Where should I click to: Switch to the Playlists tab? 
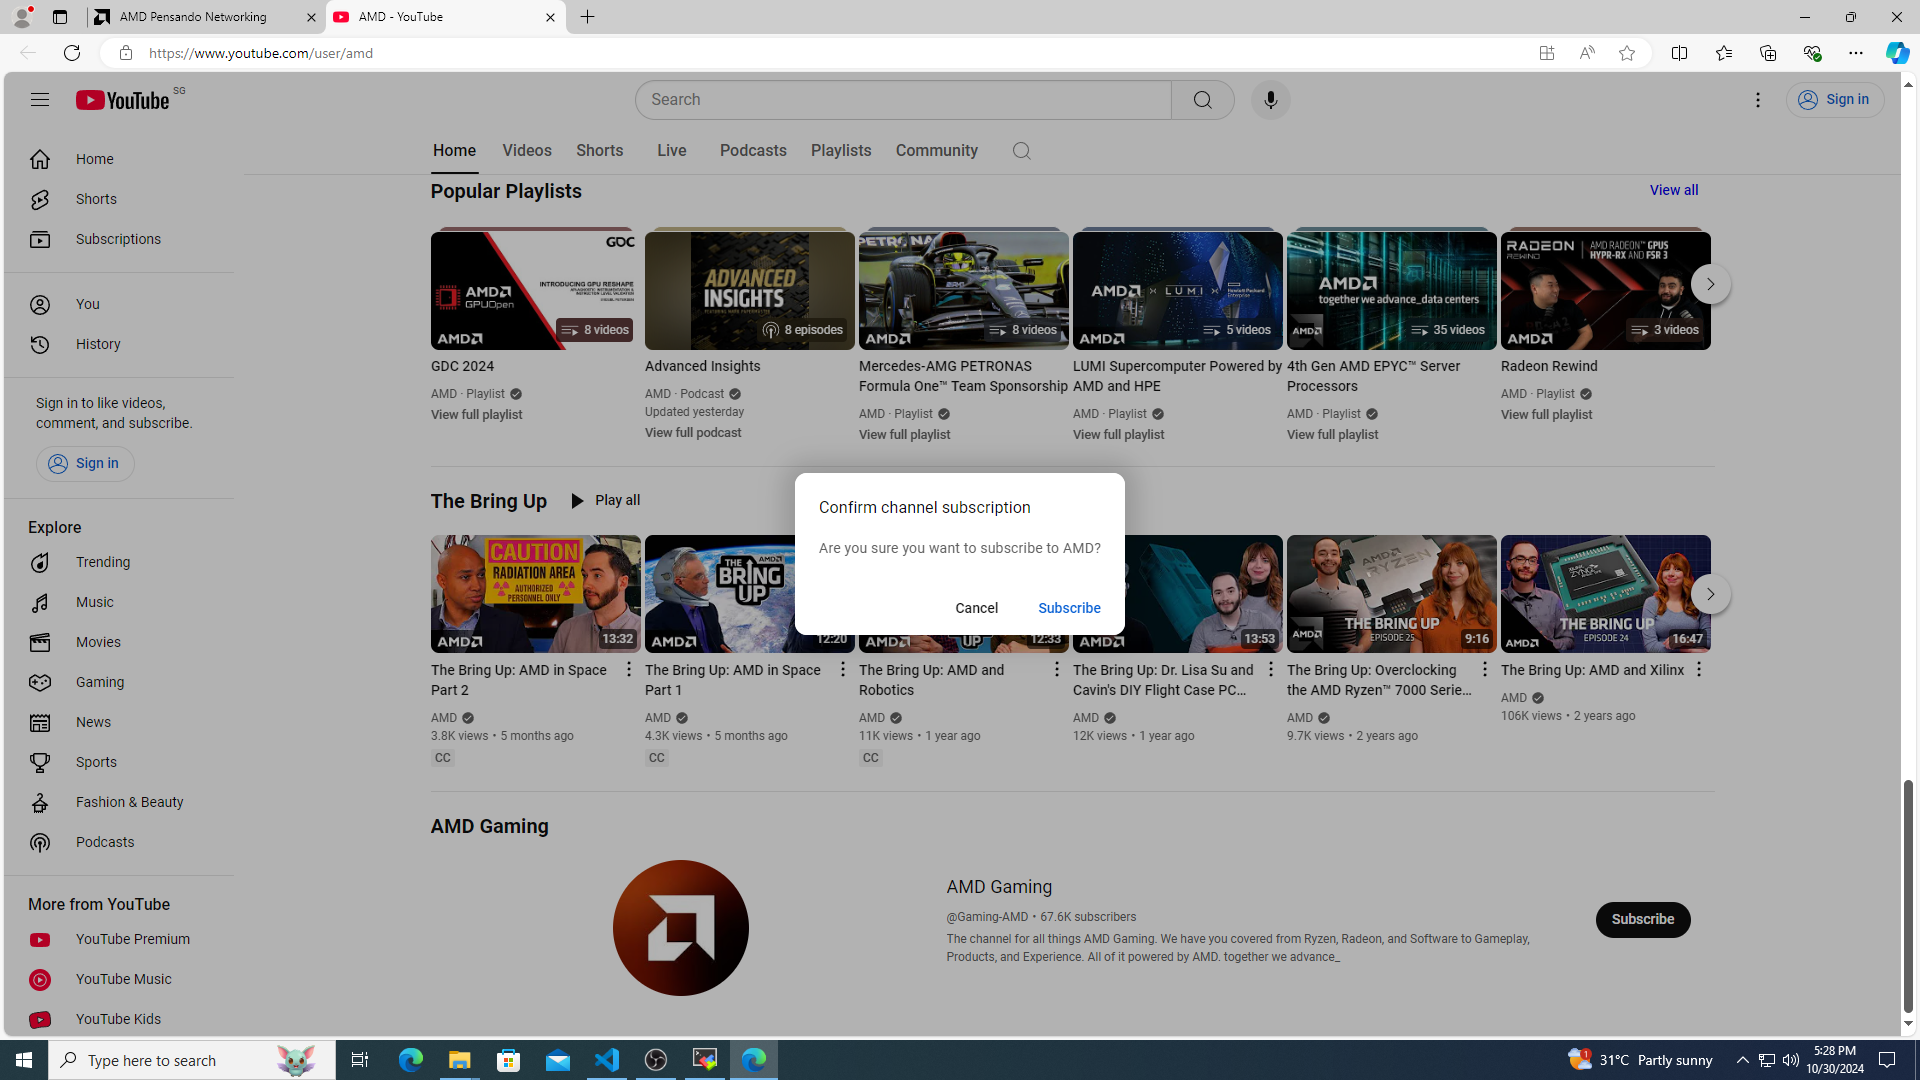[840, 151]
